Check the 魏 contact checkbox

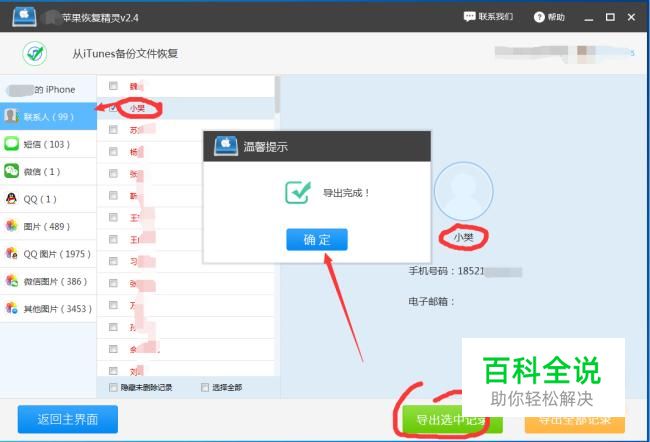[113, 86]
